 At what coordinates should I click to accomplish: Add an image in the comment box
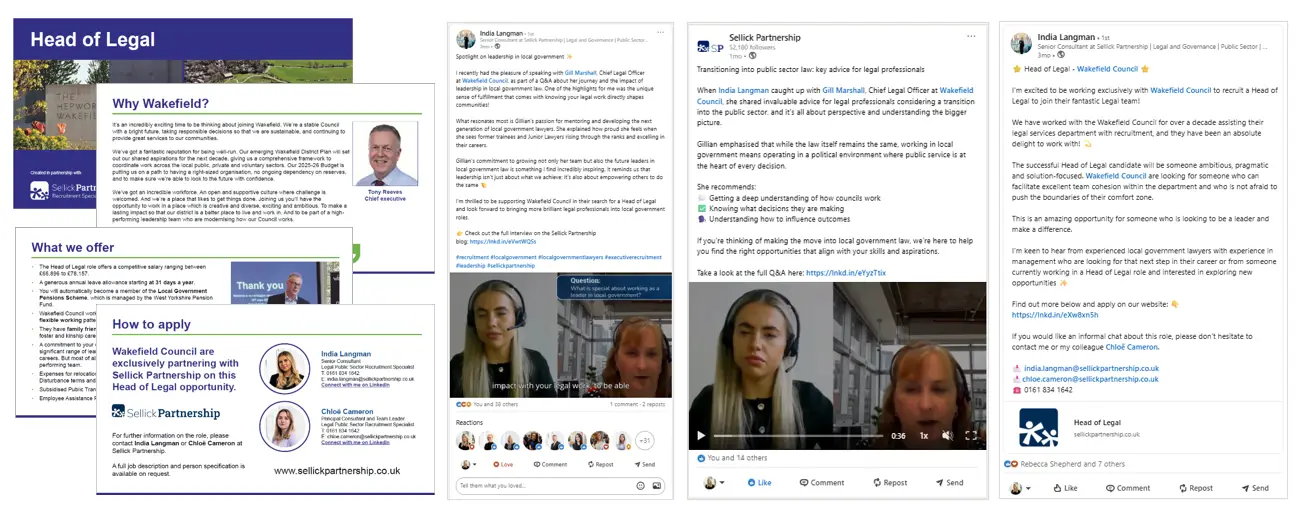click(656, 485)
